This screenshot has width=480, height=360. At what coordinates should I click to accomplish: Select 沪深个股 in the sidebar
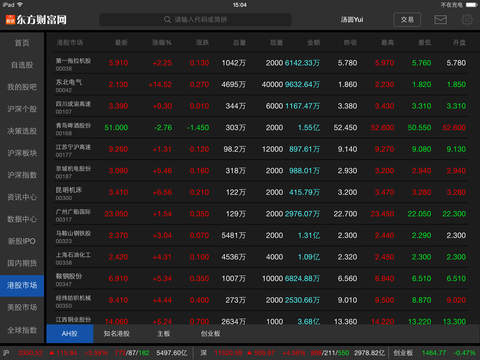click(22, 109)
